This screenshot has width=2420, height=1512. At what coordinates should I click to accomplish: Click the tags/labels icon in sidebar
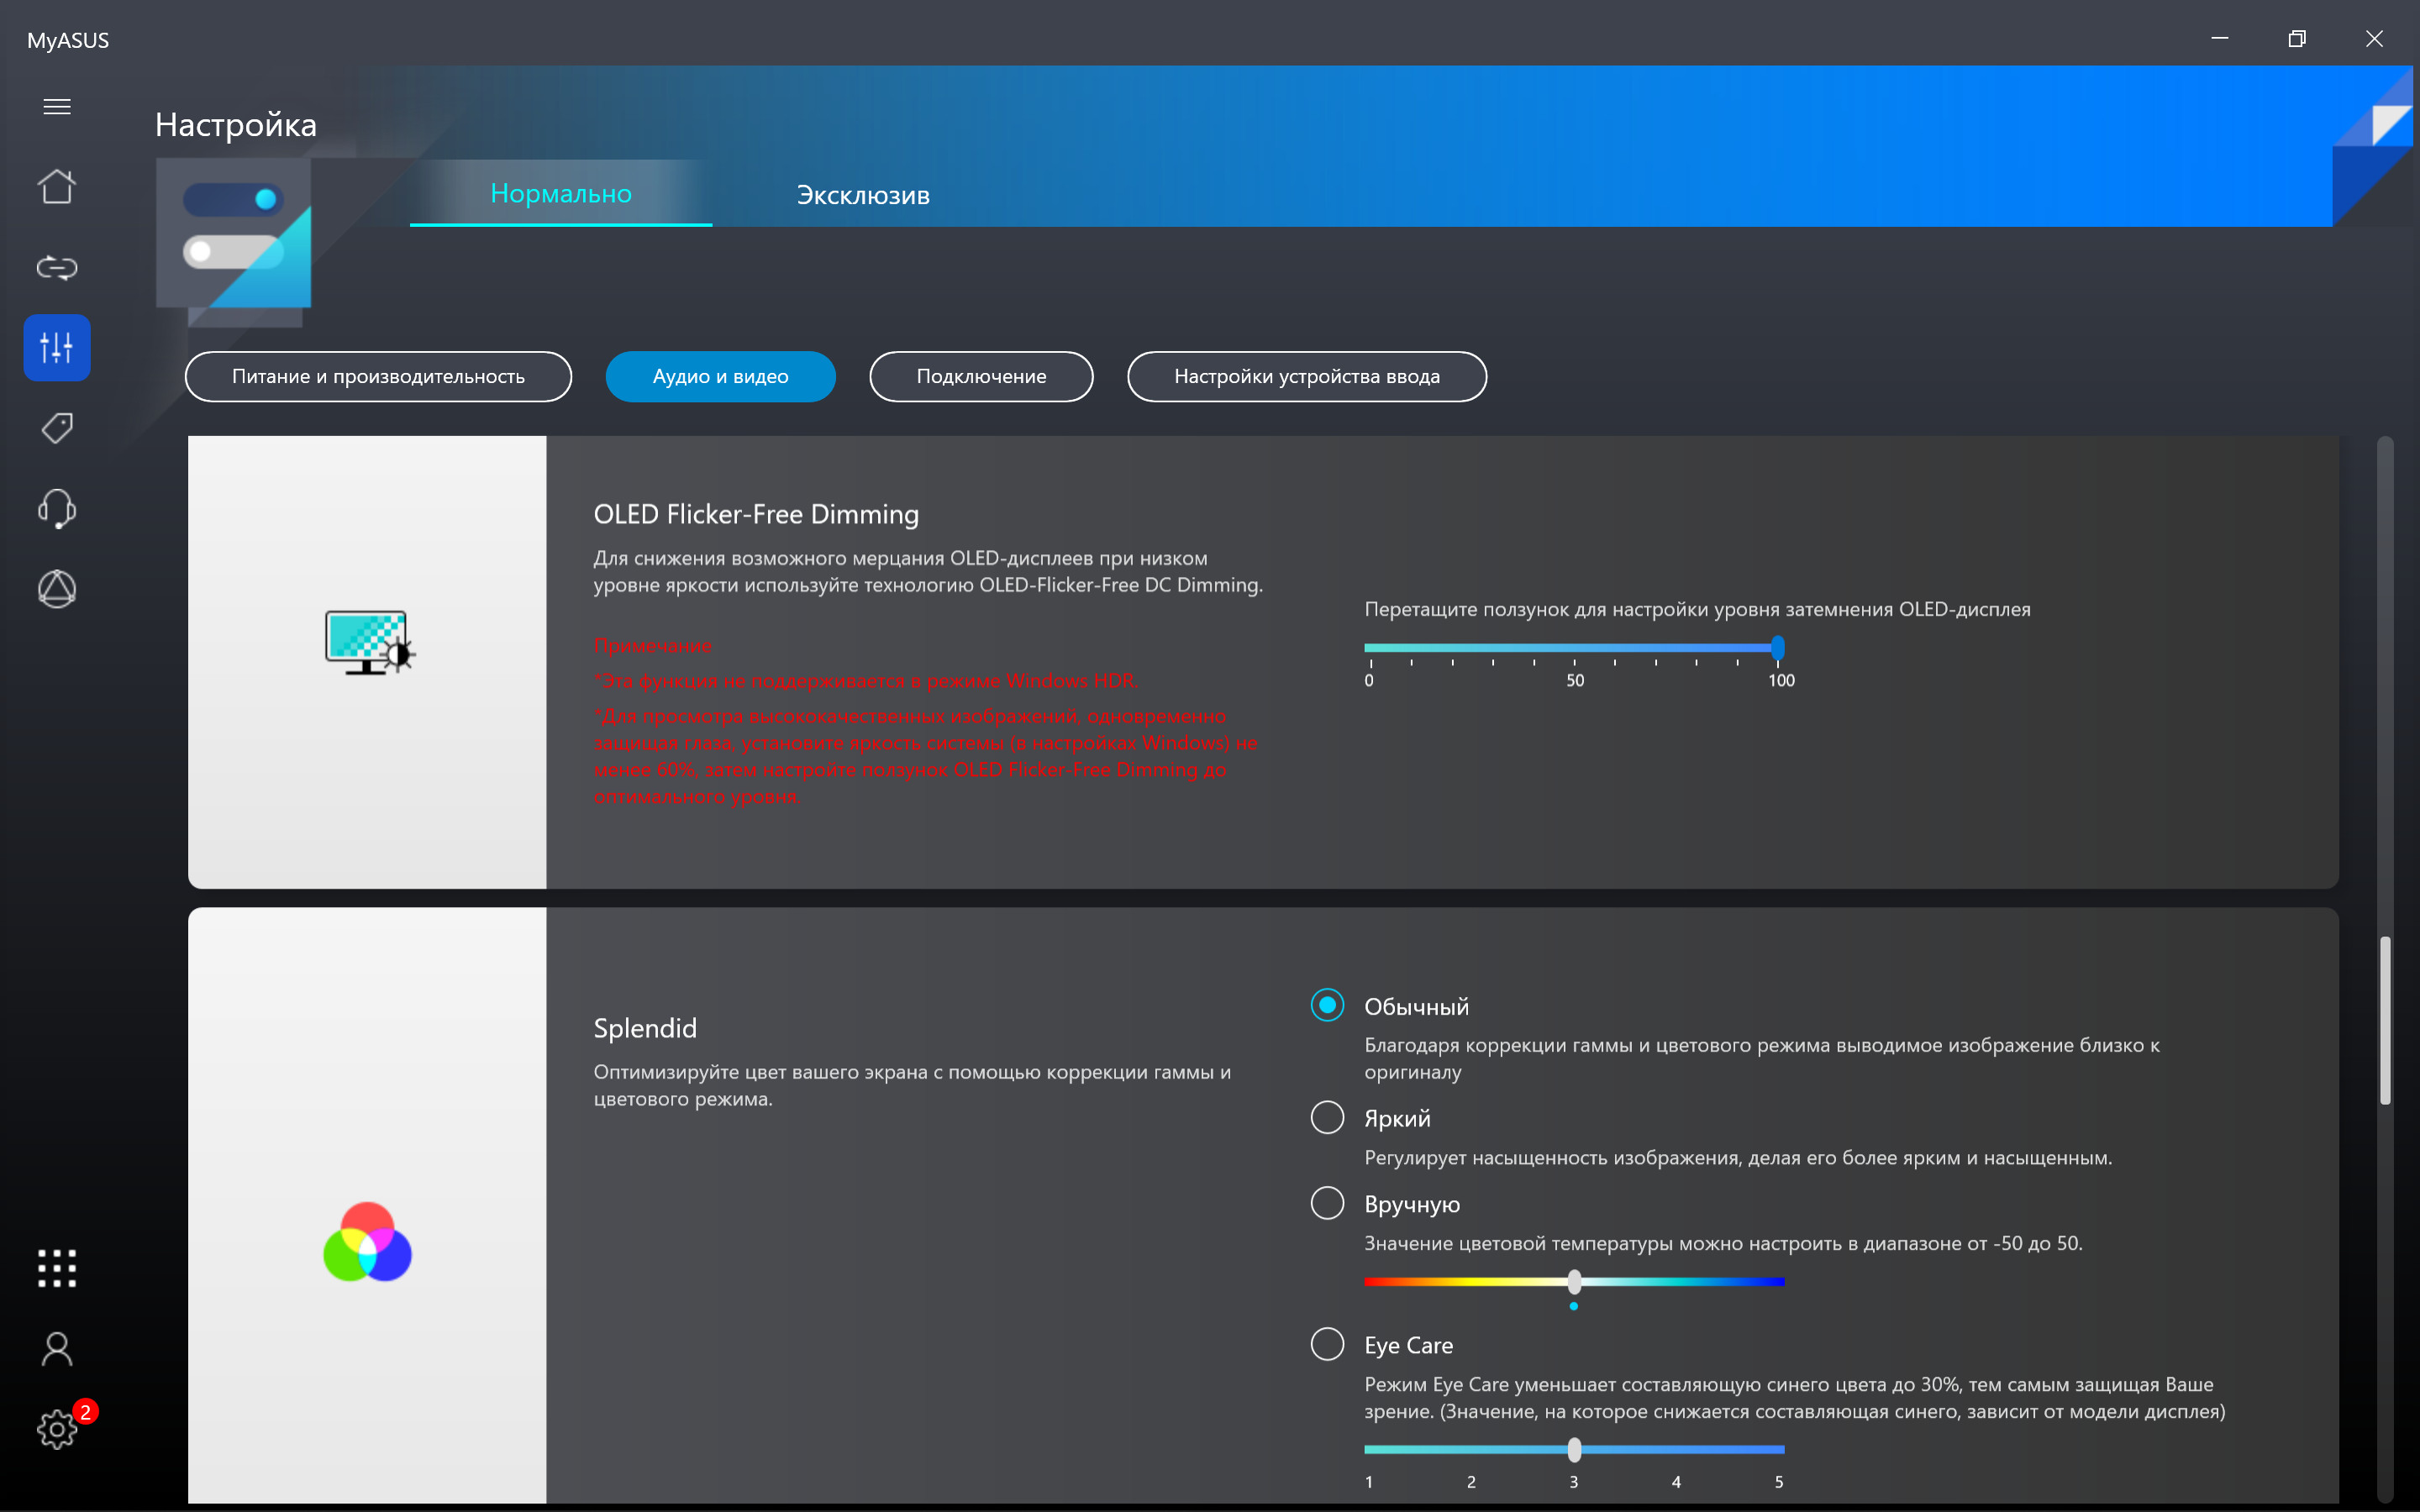click(x=59, y=428)
